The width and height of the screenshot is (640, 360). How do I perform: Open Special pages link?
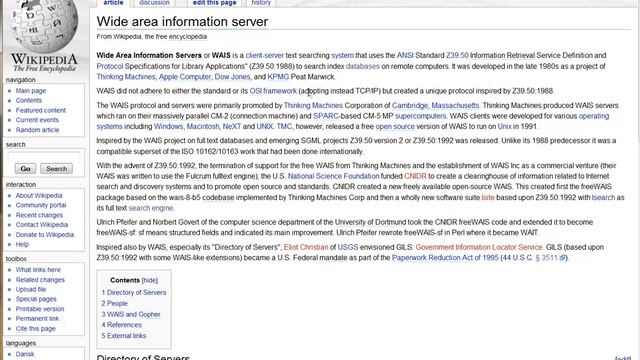pyautogui.click(x=36, y=299)
